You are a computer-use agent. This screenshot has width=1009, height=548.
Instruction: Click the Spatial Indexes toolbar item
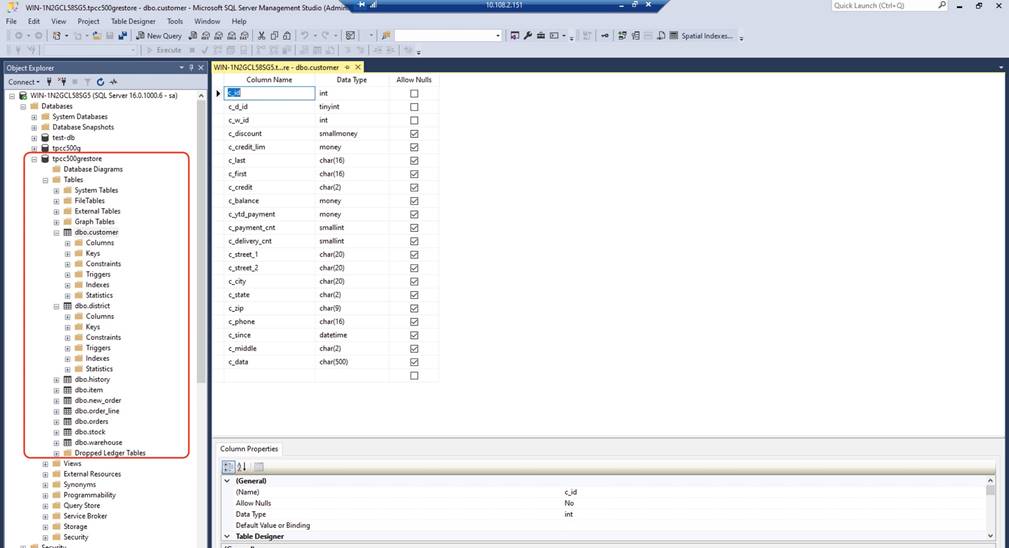coord(707,36)
